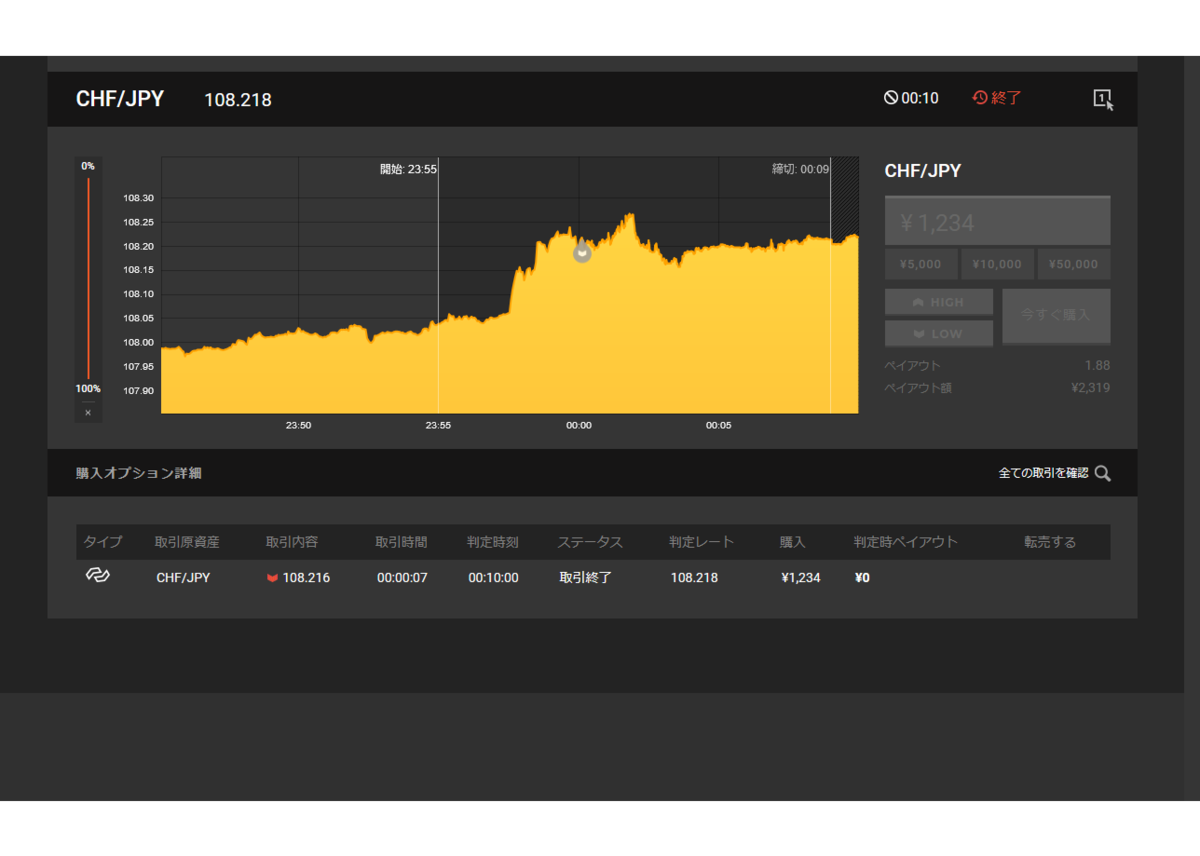The image size is (1200, 856).
Task: Click the 購入 column header
Action: click(x=793, y=542)
